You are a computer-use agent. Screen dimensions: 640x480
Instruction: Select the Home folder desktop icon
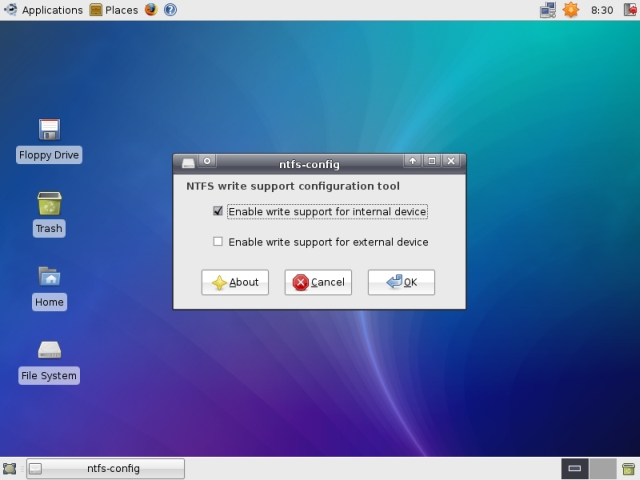coord(49,288)
